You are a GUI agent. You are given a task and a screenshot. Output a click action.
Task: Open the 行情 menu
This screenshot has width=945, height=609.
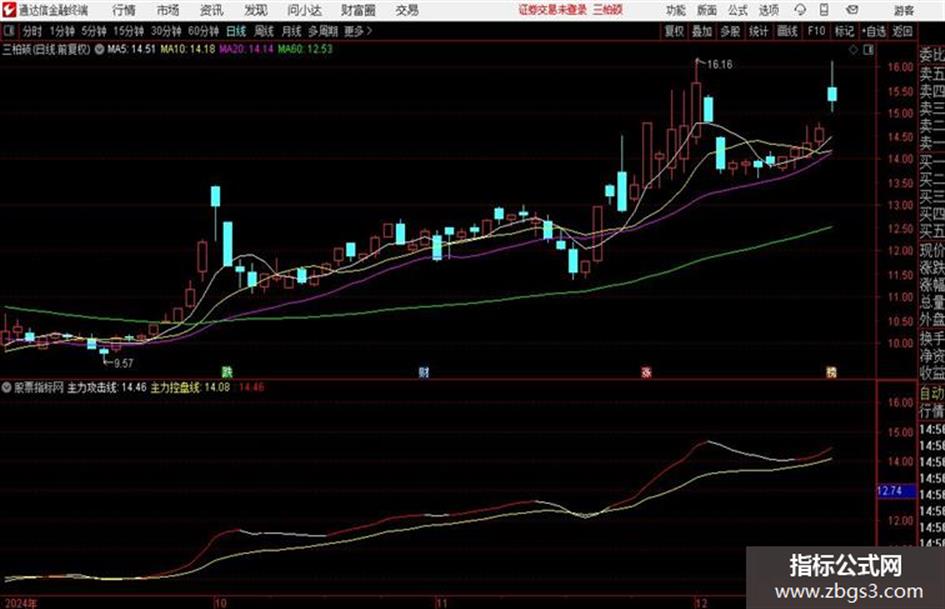coord(124,10)
